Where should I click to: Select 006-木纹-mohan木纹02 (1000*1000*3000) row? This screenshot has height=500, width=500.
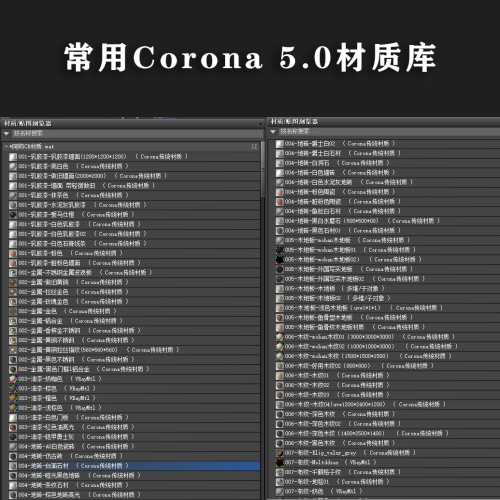(x=388, y=347)
